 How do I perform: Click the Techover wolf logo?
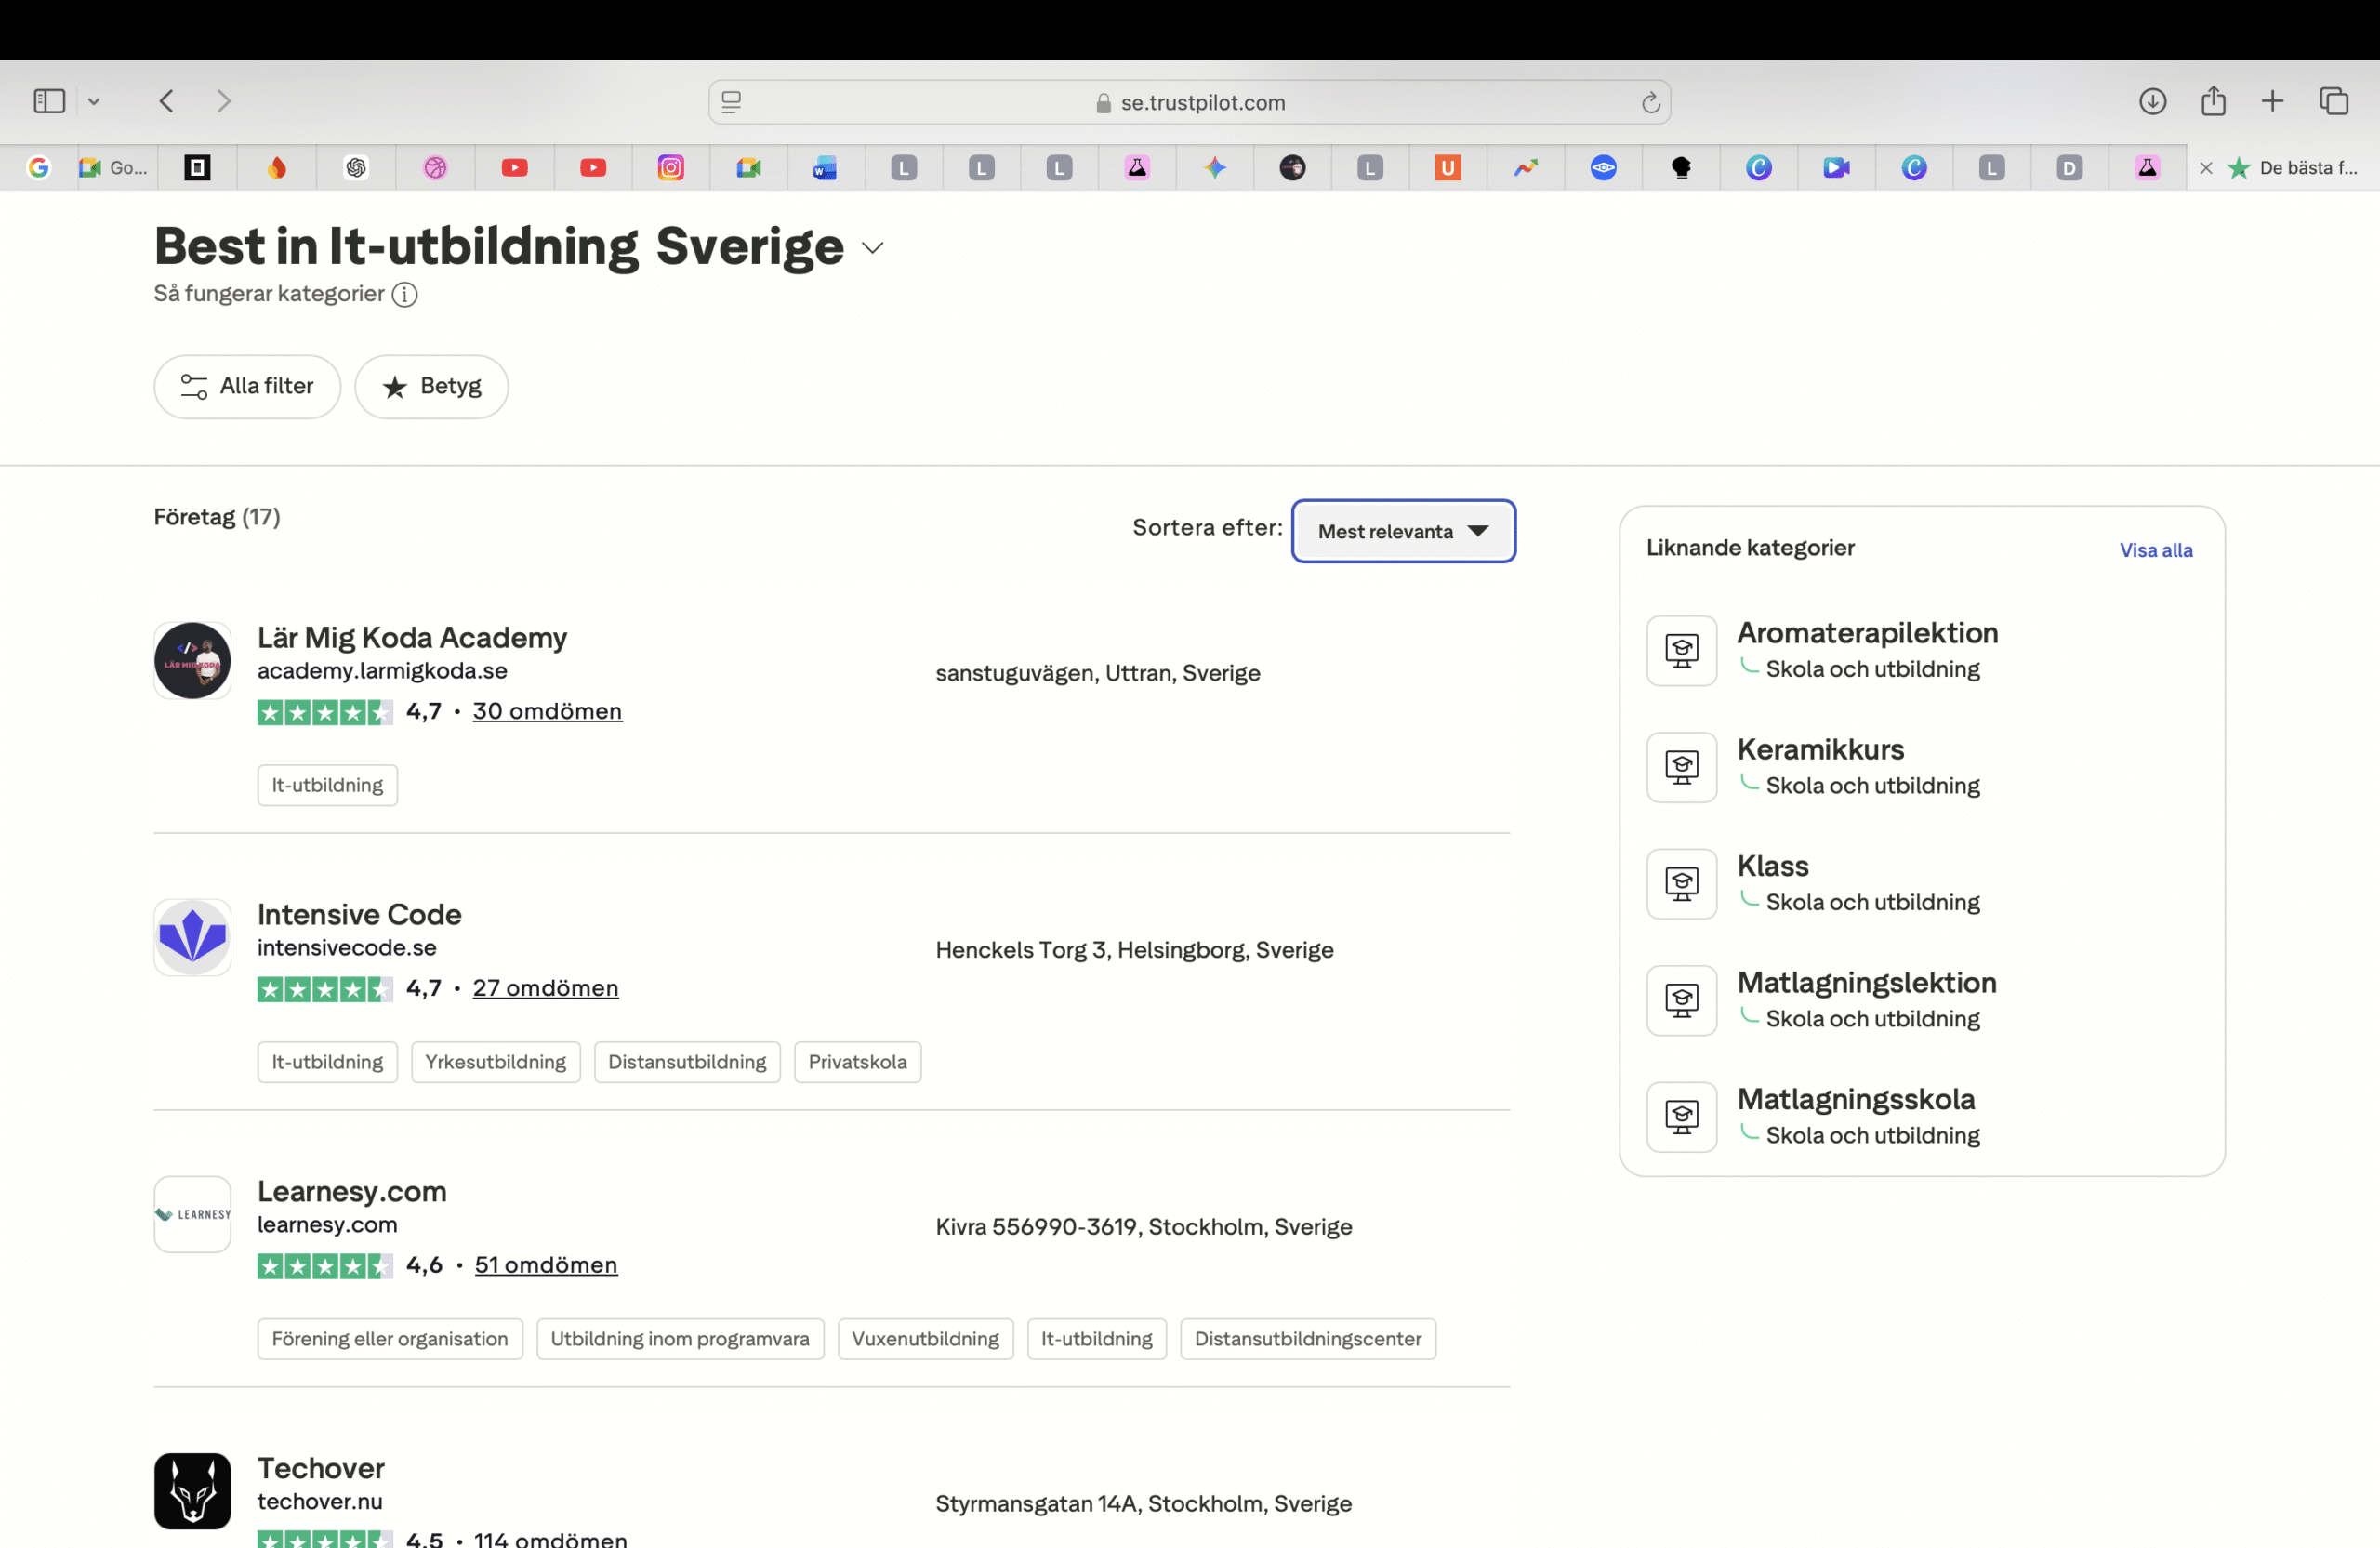[192, 1491]
